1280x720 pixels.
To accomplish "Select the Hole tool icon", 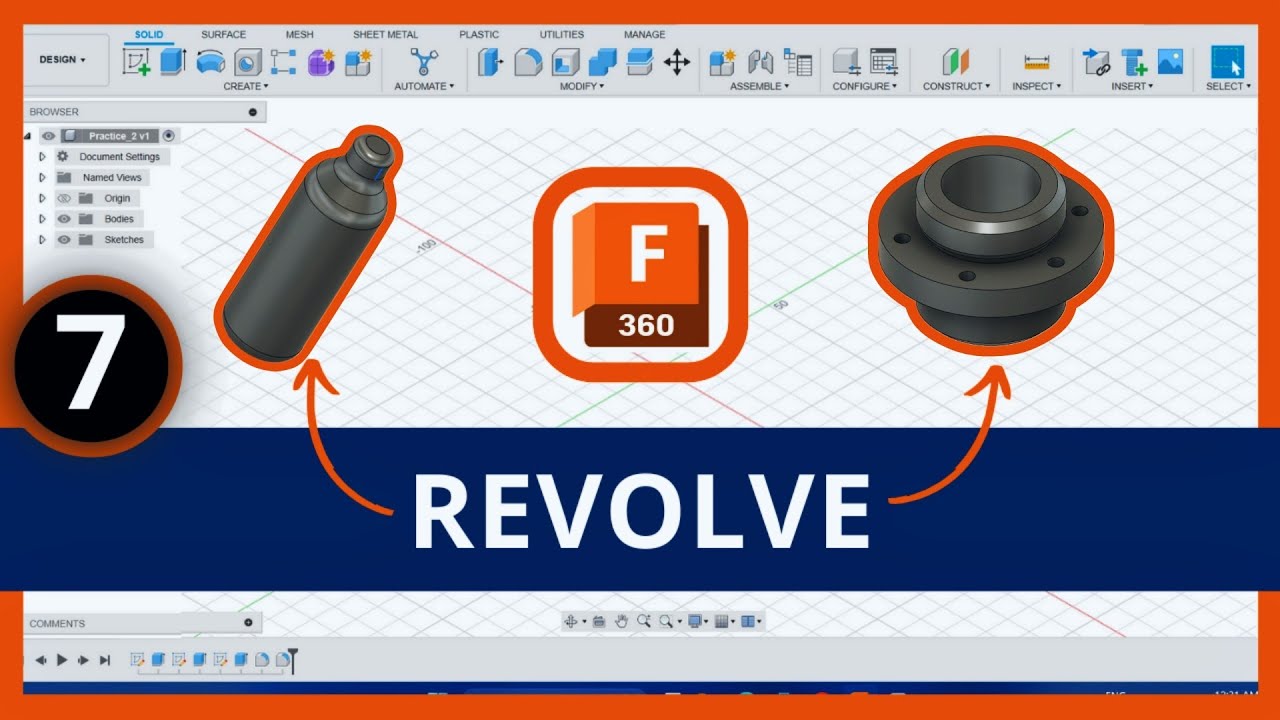I will pyautogui.click(x=247, y=63).
